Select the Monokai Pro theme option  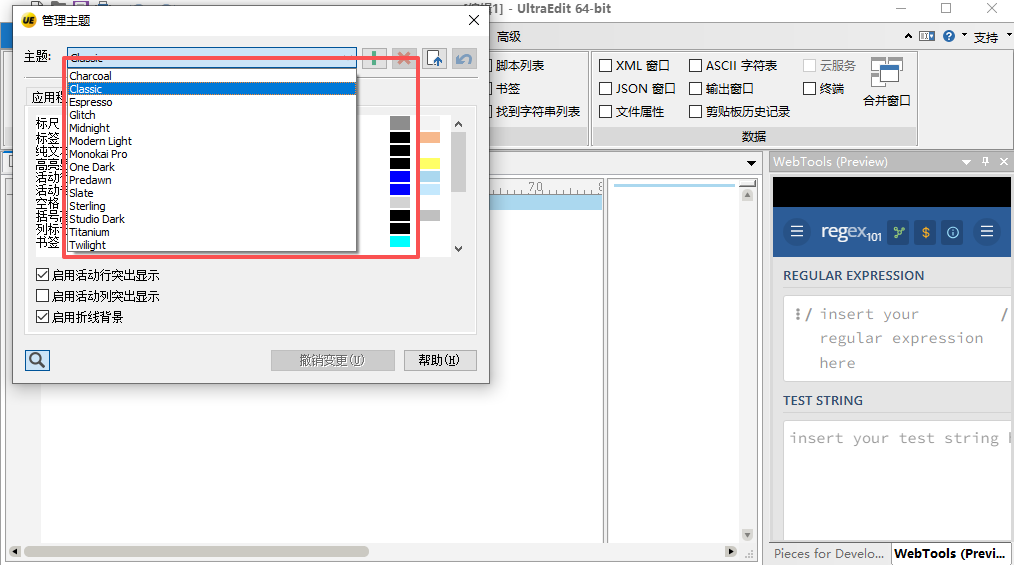[212, 154]
